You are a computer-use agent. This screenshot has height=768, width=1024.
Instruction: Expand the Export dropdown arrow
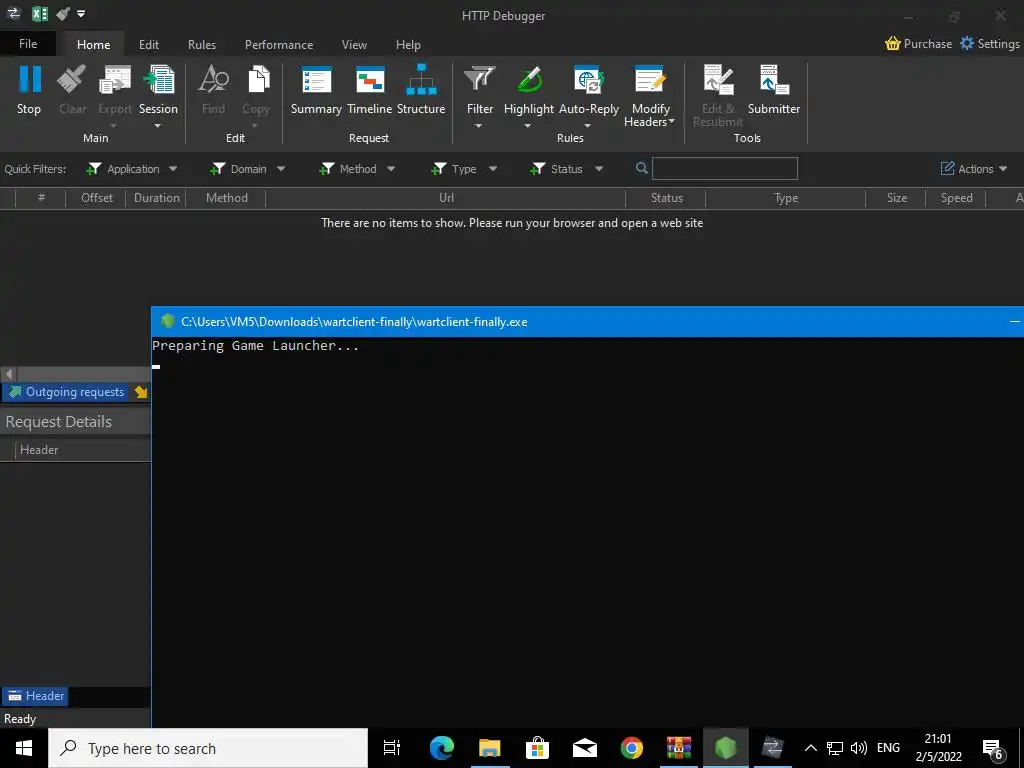point(114,125)
